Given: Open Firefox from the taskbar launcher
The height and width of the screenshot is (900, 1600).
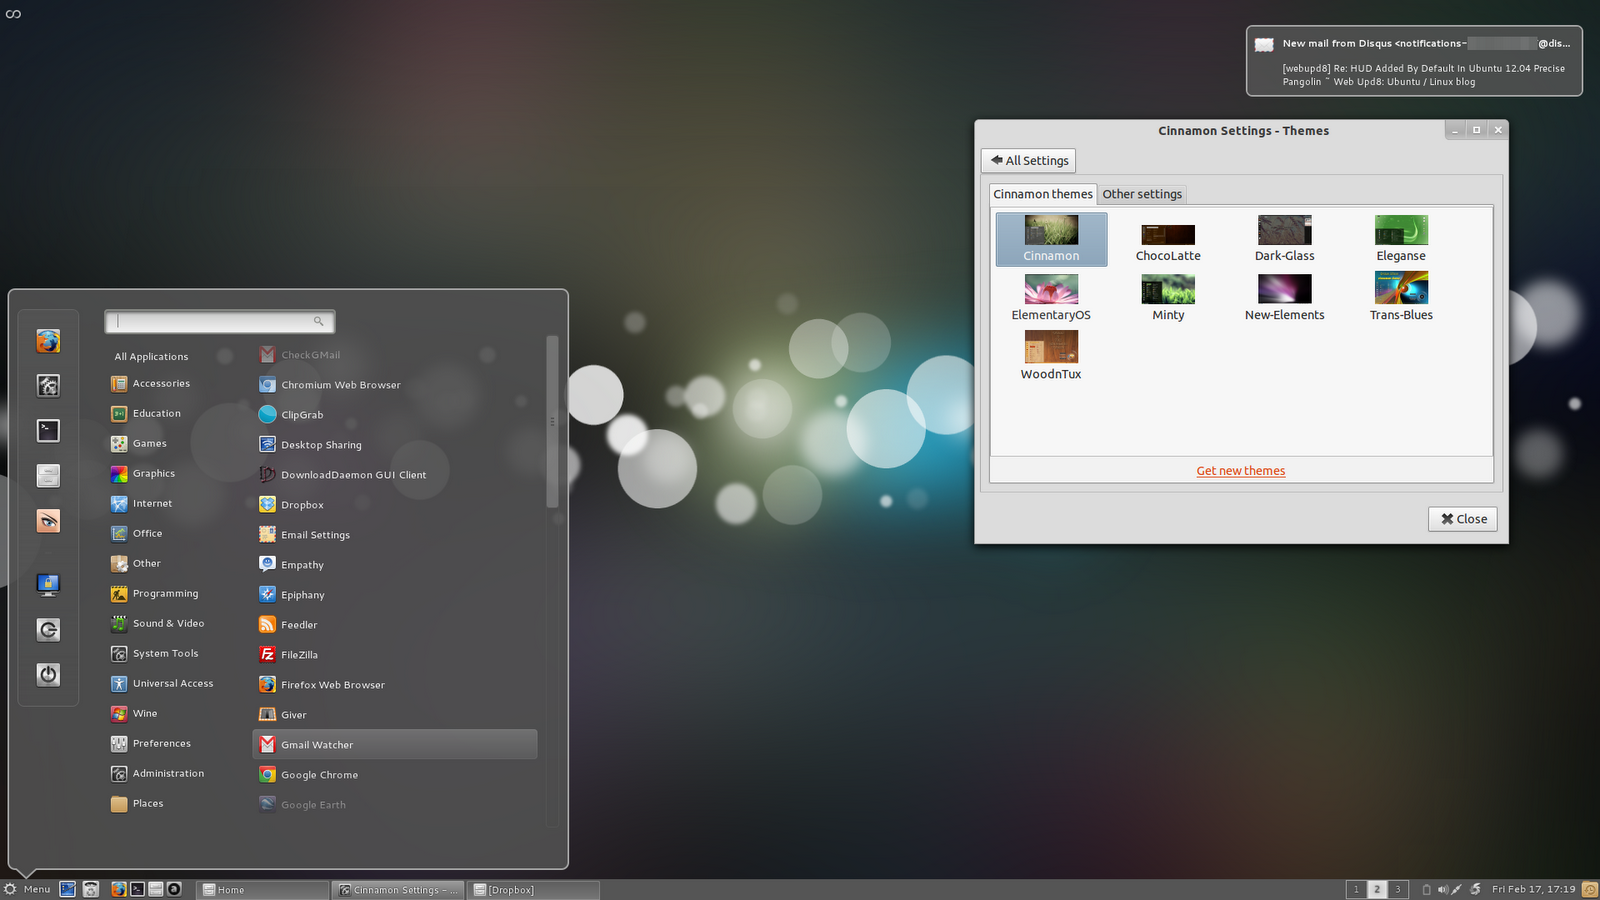Looking at the screenshot, I should pos(119,889).
